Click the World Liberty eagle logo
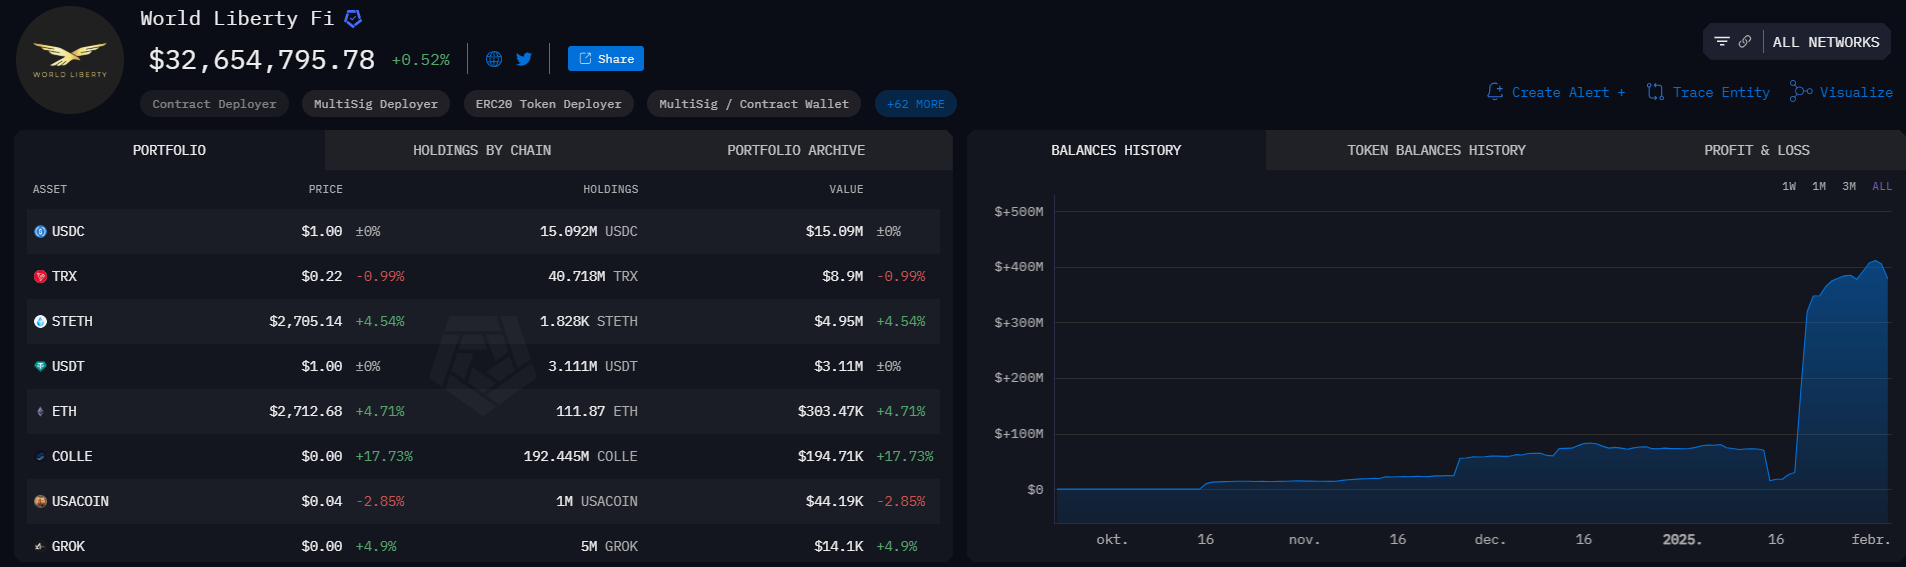 click(x=70, y=60)
